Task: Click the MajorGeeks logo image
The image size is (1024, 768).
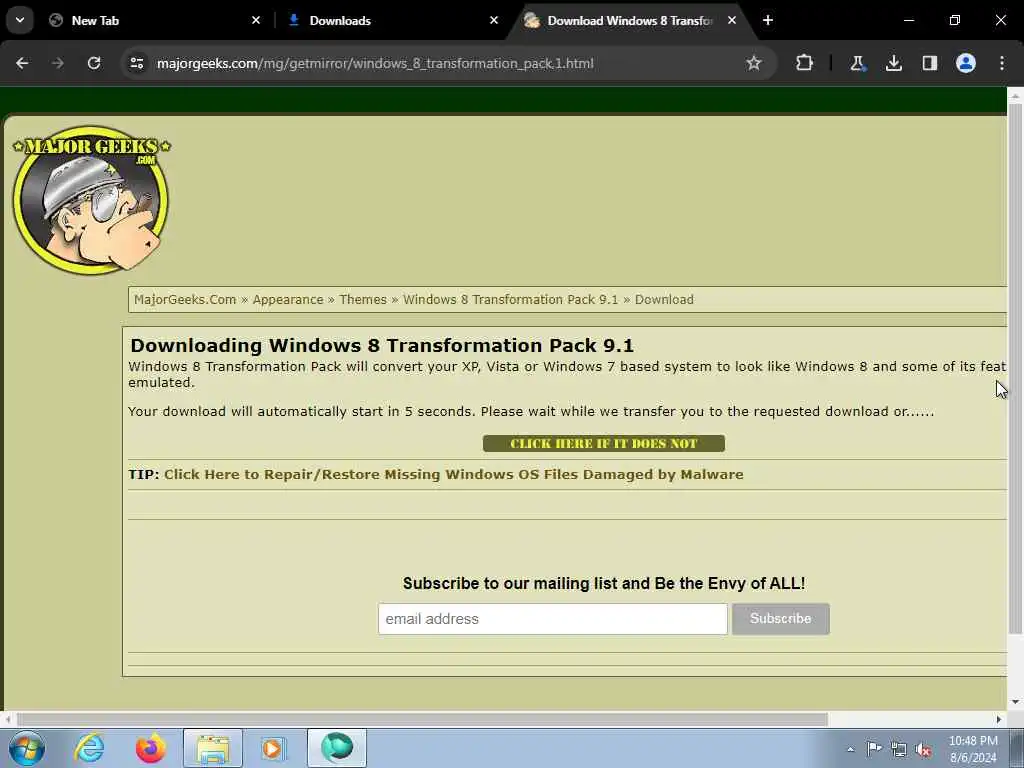Action: pos(91,199)
